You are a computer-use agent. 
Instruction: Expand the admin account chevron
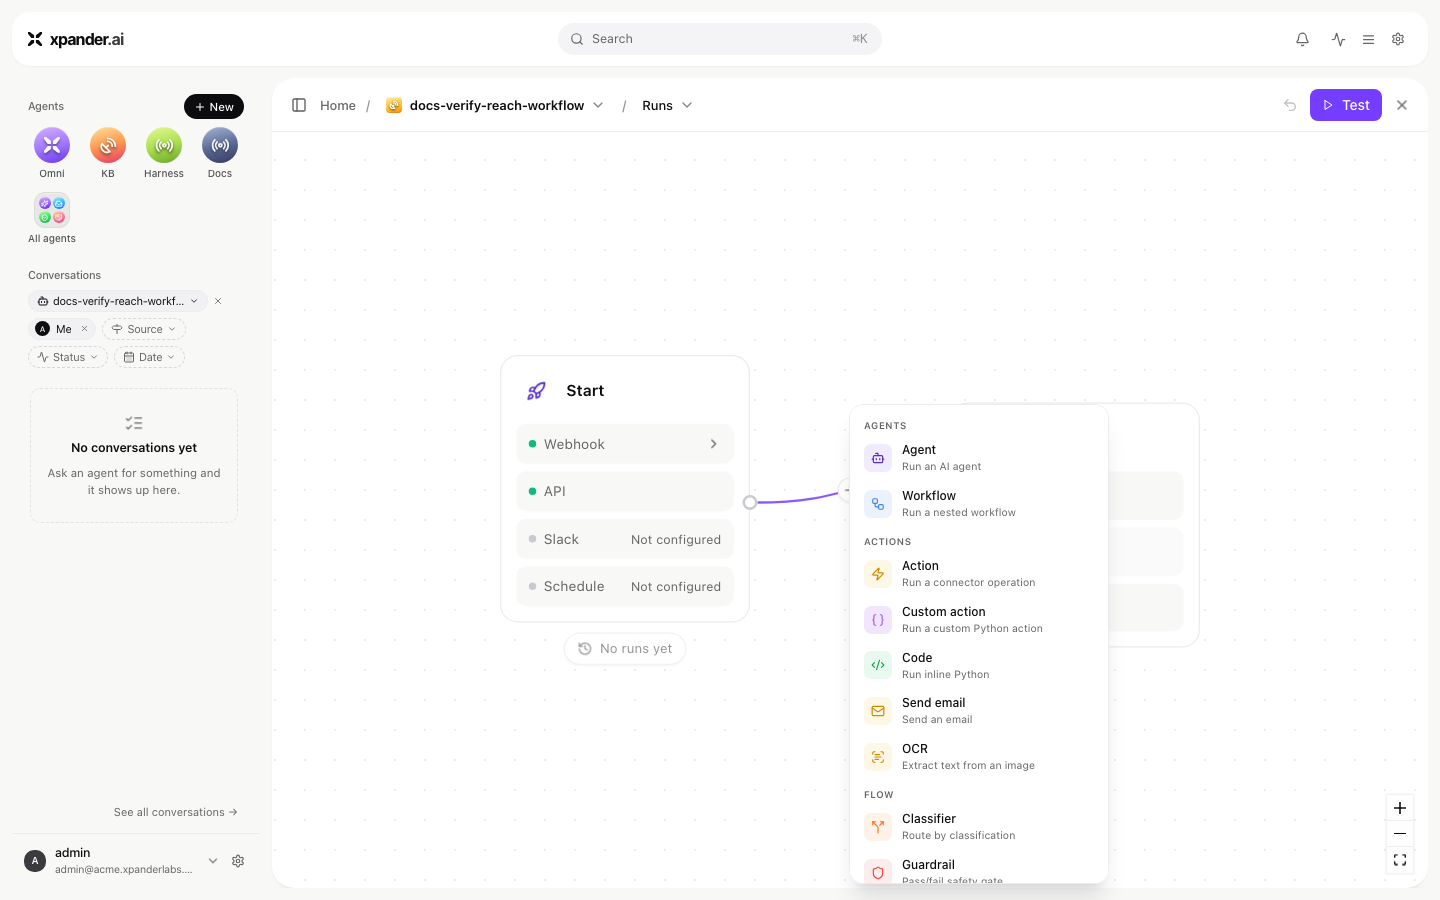(213, 861)
